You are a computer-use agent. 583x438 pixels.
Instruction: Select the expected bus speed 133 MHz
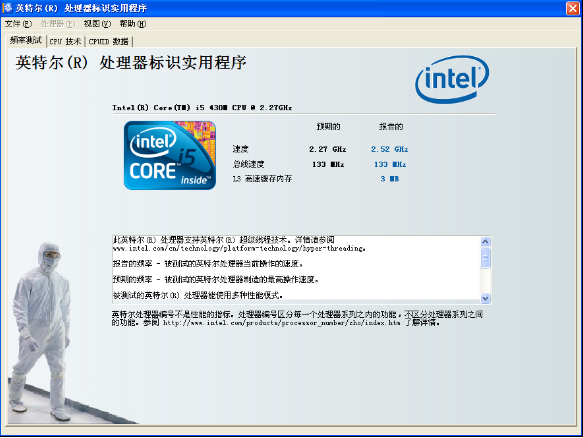(328, 164)
